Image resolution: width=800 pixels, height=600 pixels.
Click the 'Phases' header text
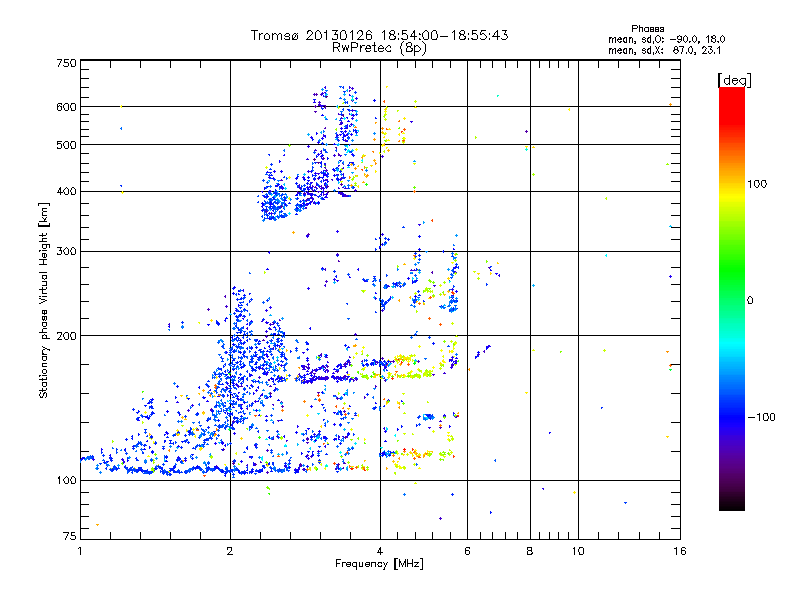tap(647, 29)
